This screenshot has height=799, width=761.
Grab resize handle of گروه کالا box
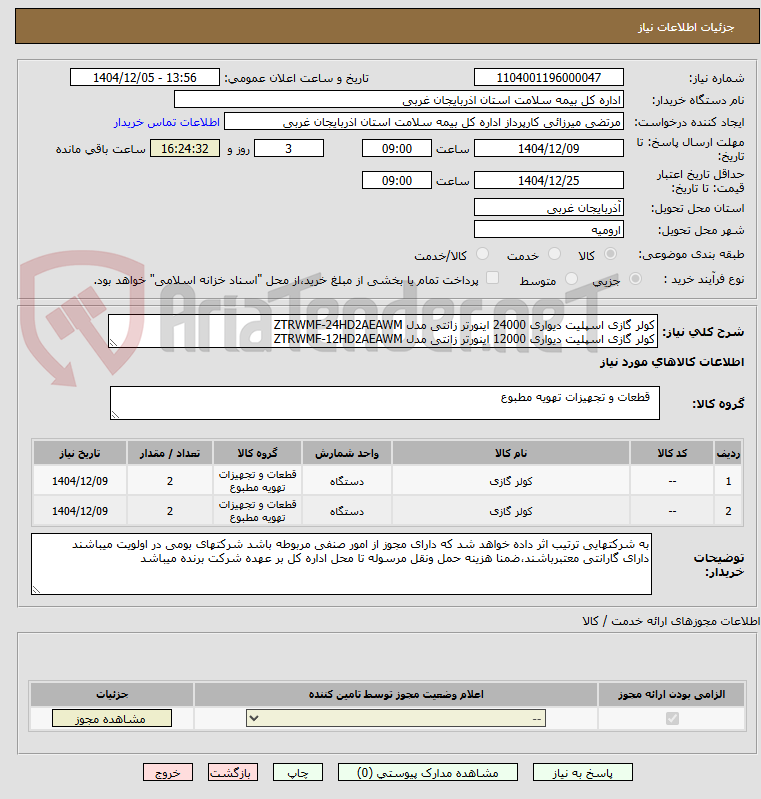pyautogui.click(x=115, y=415)
